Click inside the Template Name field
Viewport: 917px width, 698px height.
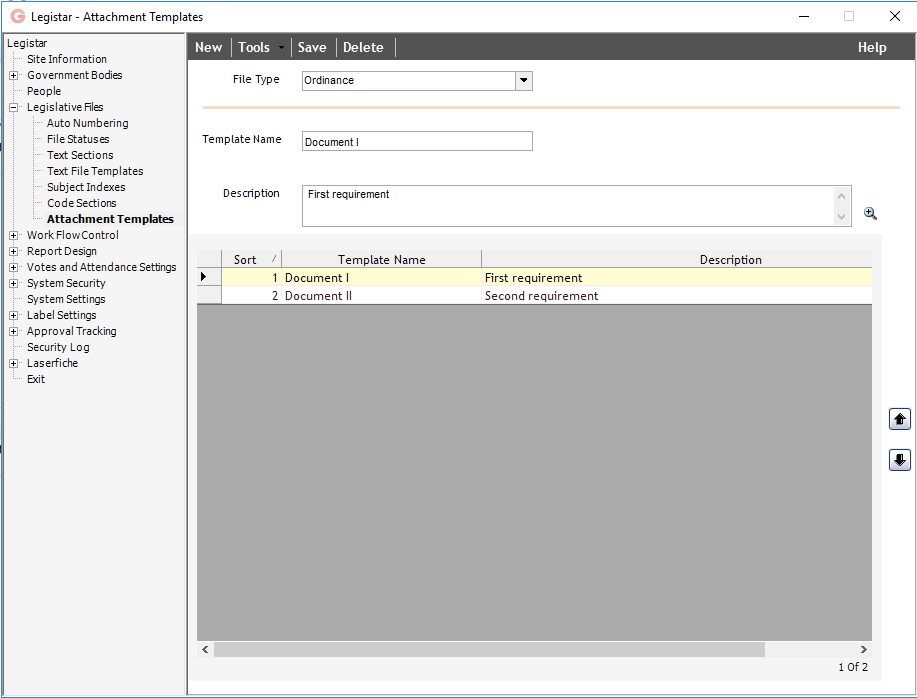(417, 140)
